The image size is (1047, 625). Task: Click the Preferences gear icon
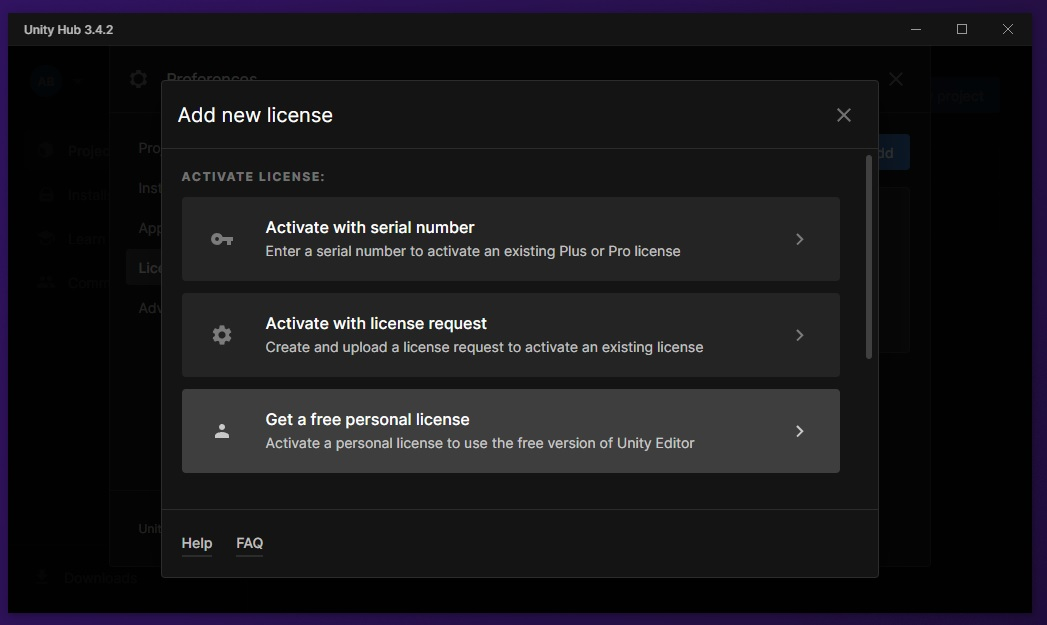[138, 78]
